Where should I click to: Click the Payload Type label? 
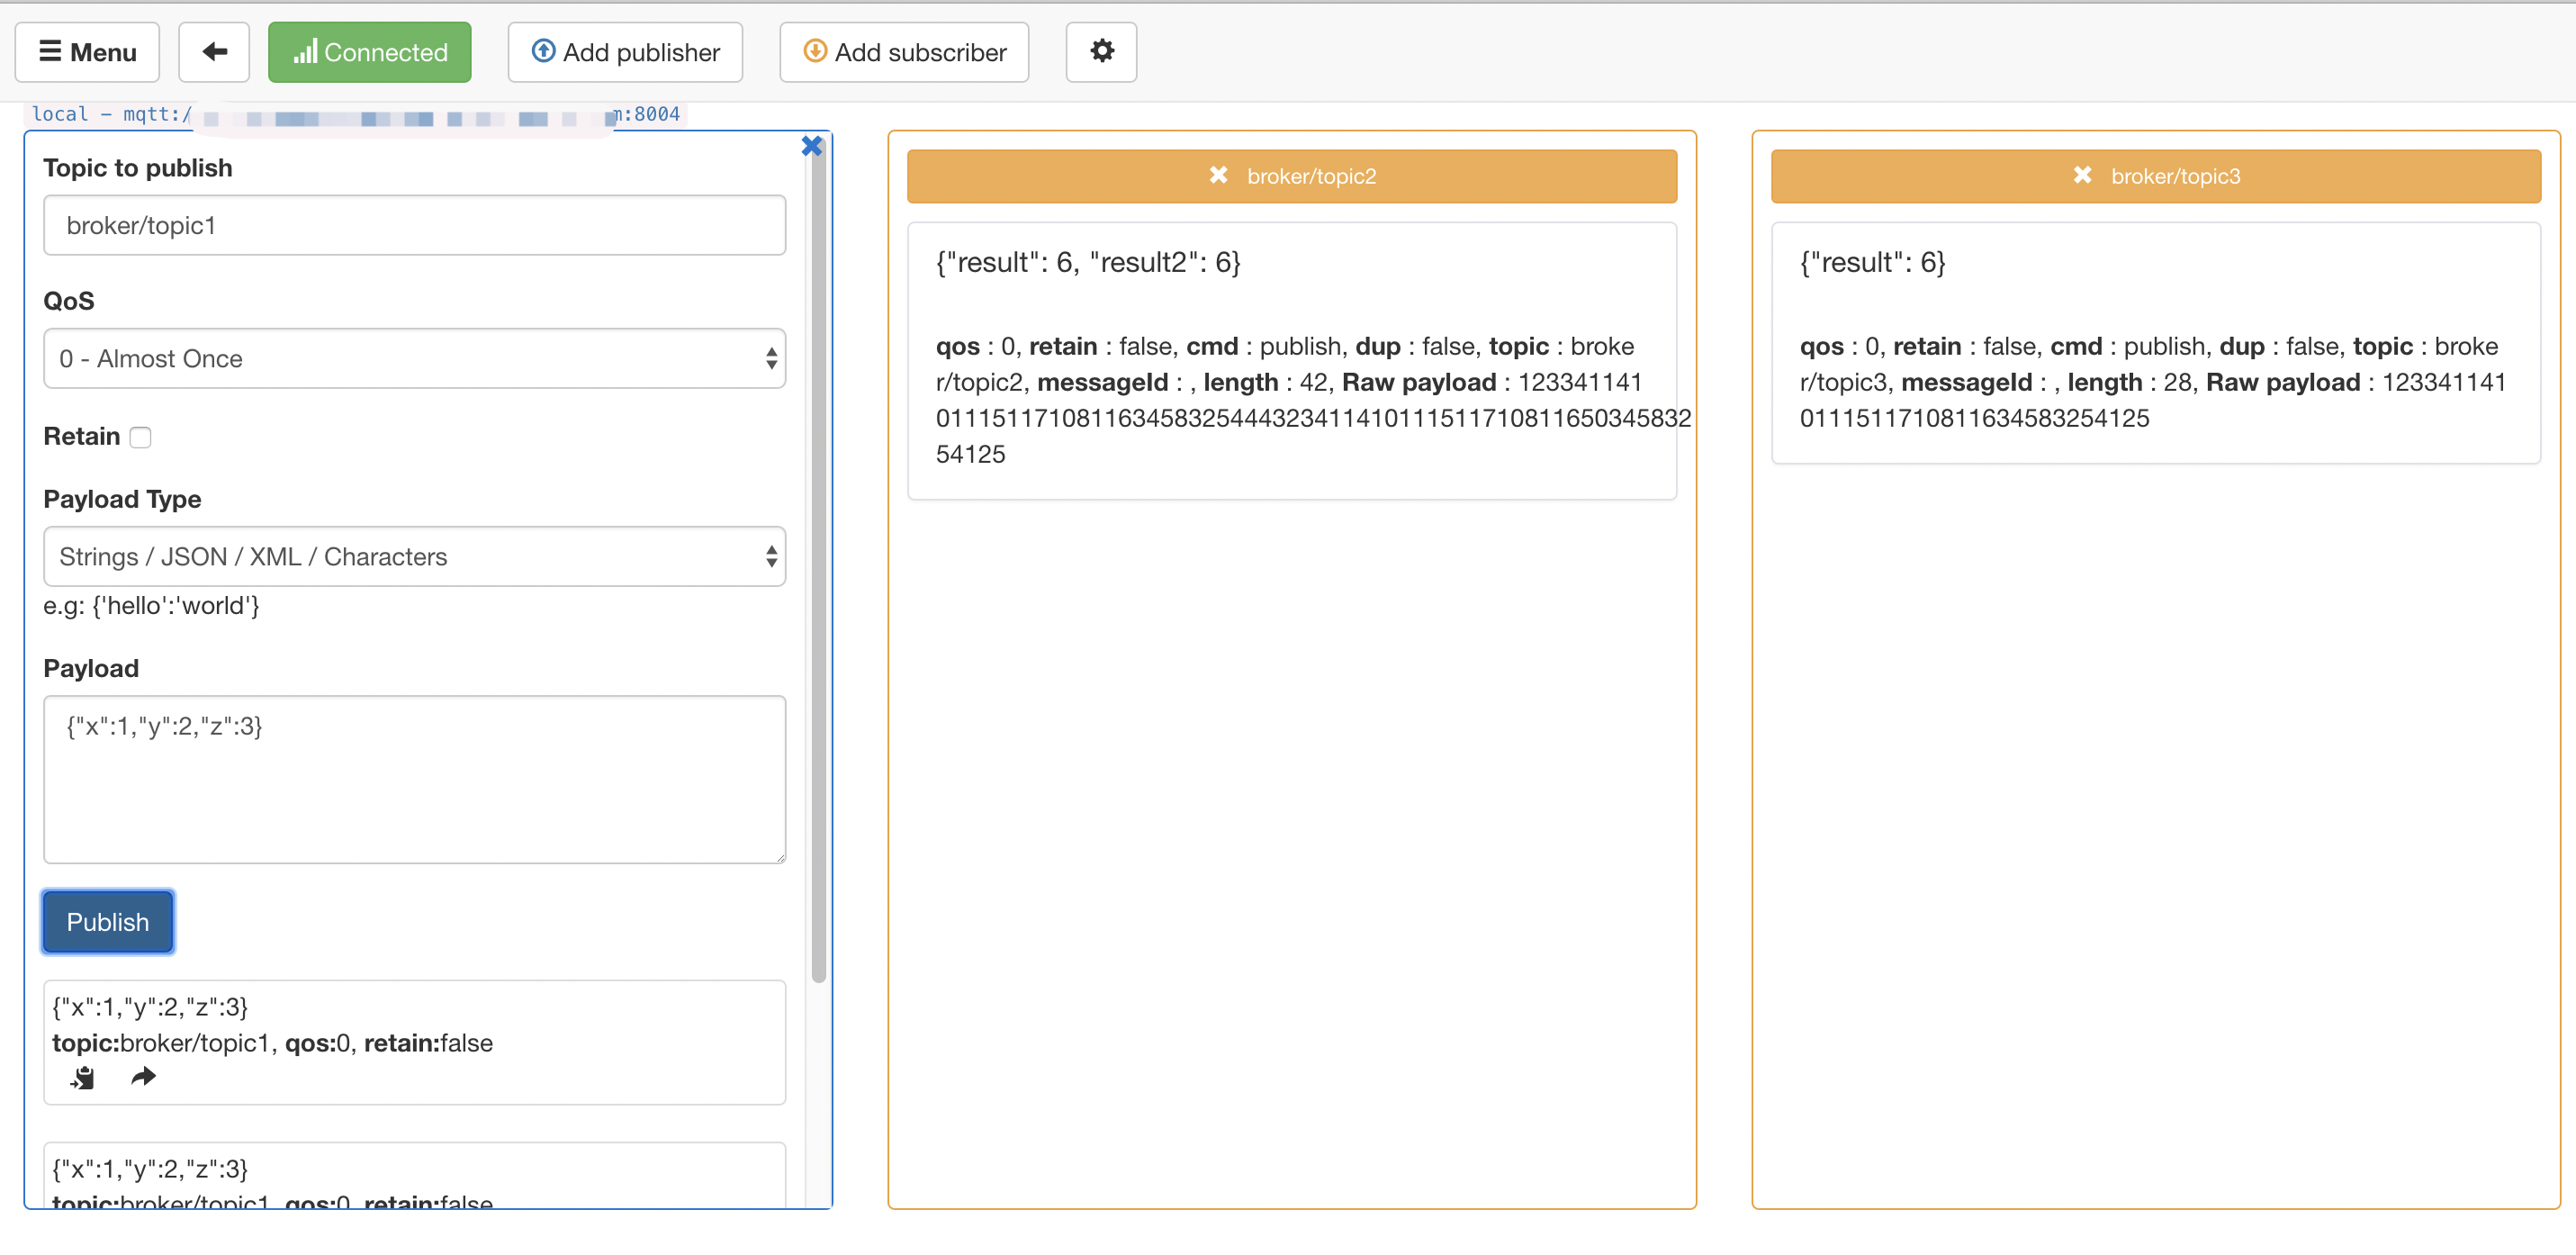click(122, 499)
